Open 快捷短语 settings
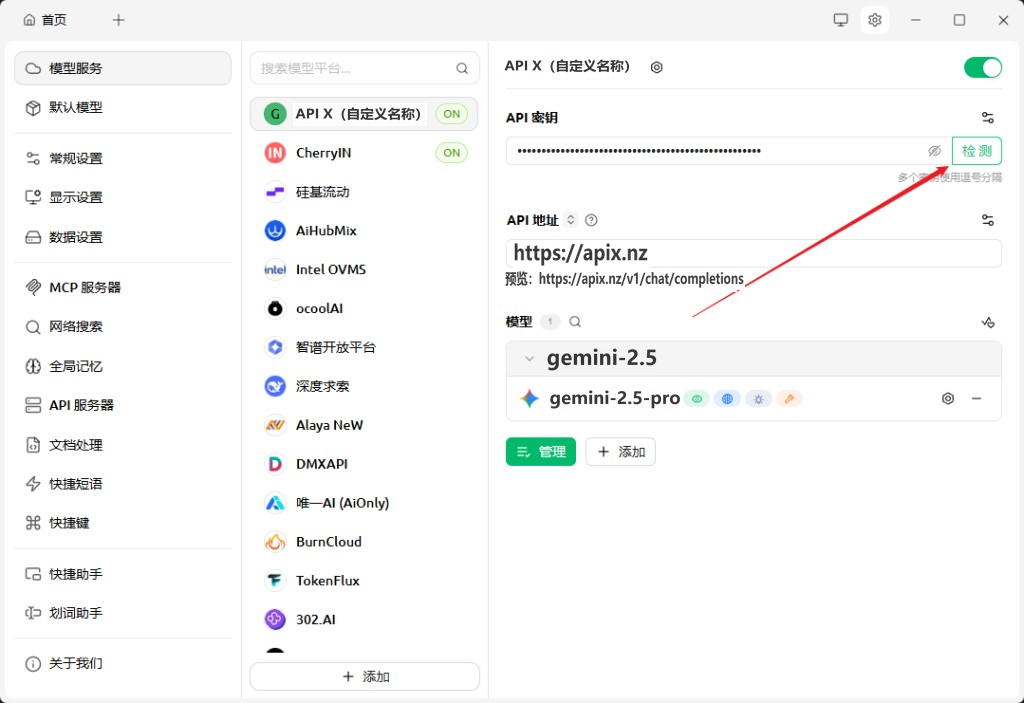This screenshot has height=703, width=1024. tap(123, 483)
